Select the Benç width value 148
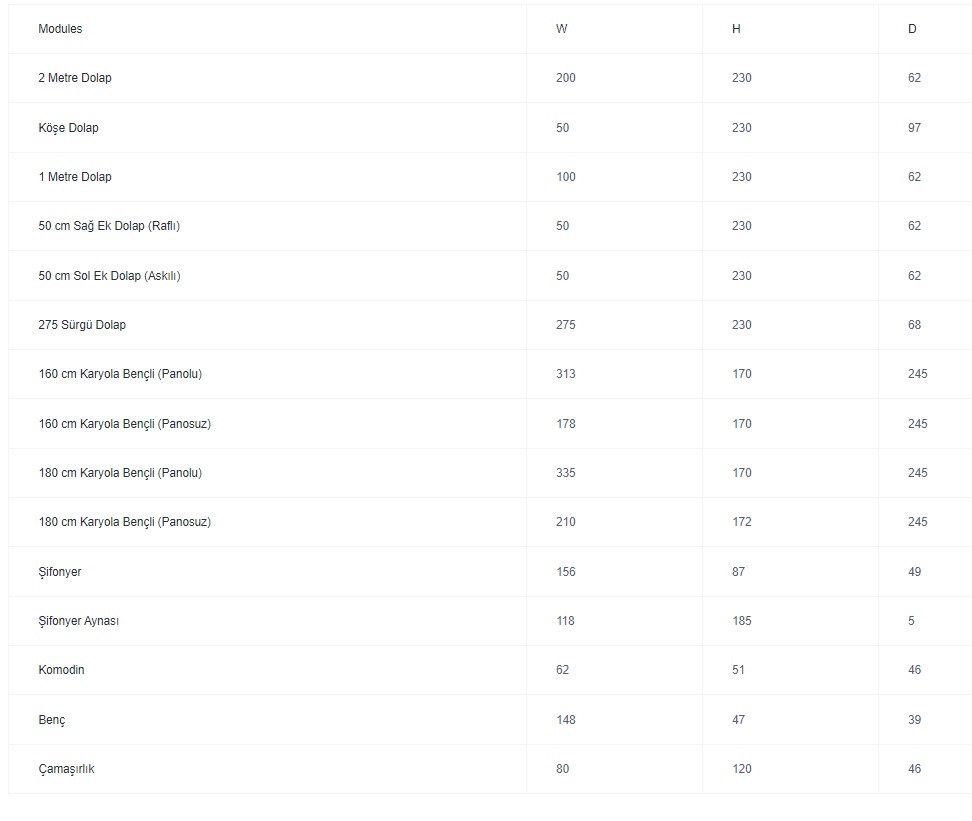This screenshot has height=821, width=972. [566, 720]
